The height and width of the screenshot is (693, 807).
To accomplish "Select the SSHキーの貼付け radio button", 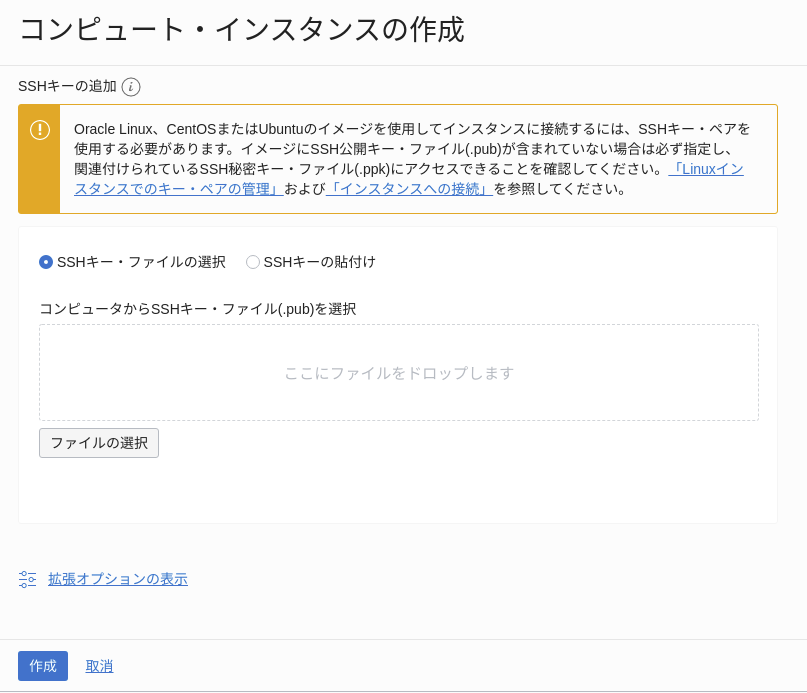I will pyautogui.click(x=253, y=262).
